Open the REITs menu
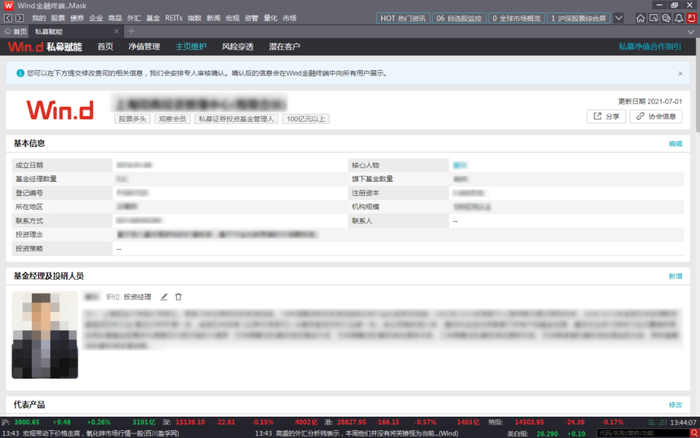The height and width of the screenshot is (438, 700). tap(174, 18)
